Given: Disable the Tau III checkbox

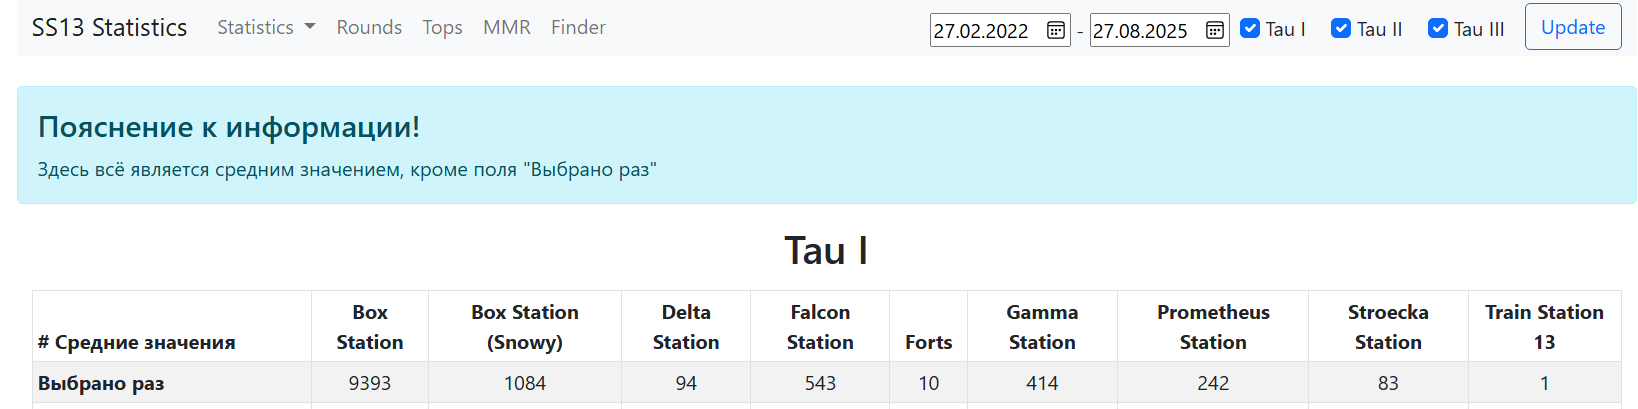Looking at the screenshot, I should click(1438, 28).
